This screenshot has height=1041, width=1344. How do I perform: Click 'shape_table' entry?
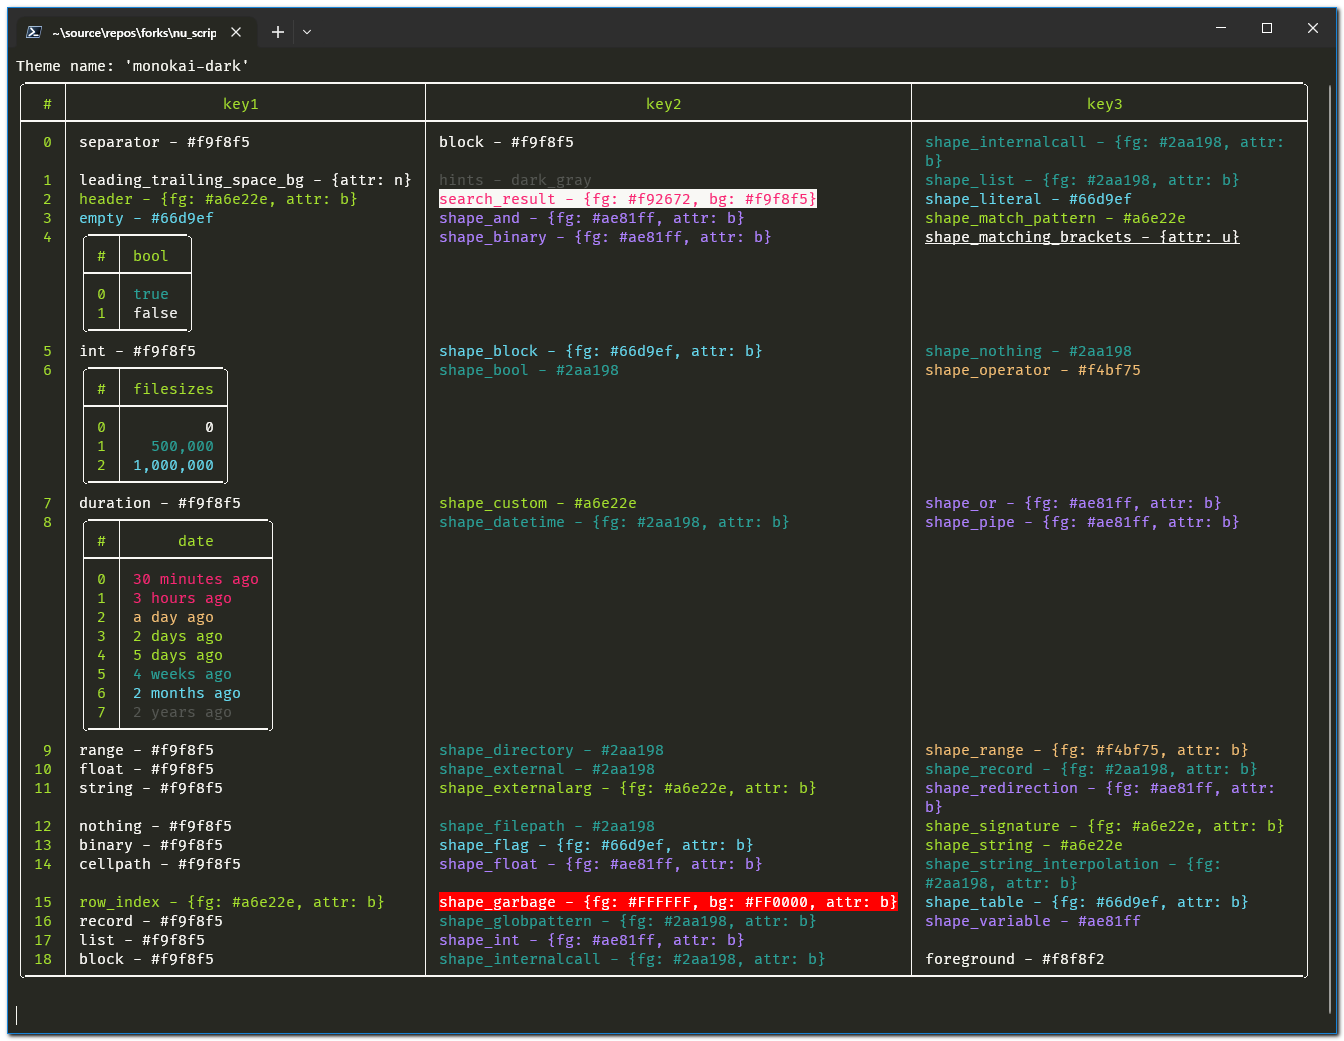[x=1087, y=902]
